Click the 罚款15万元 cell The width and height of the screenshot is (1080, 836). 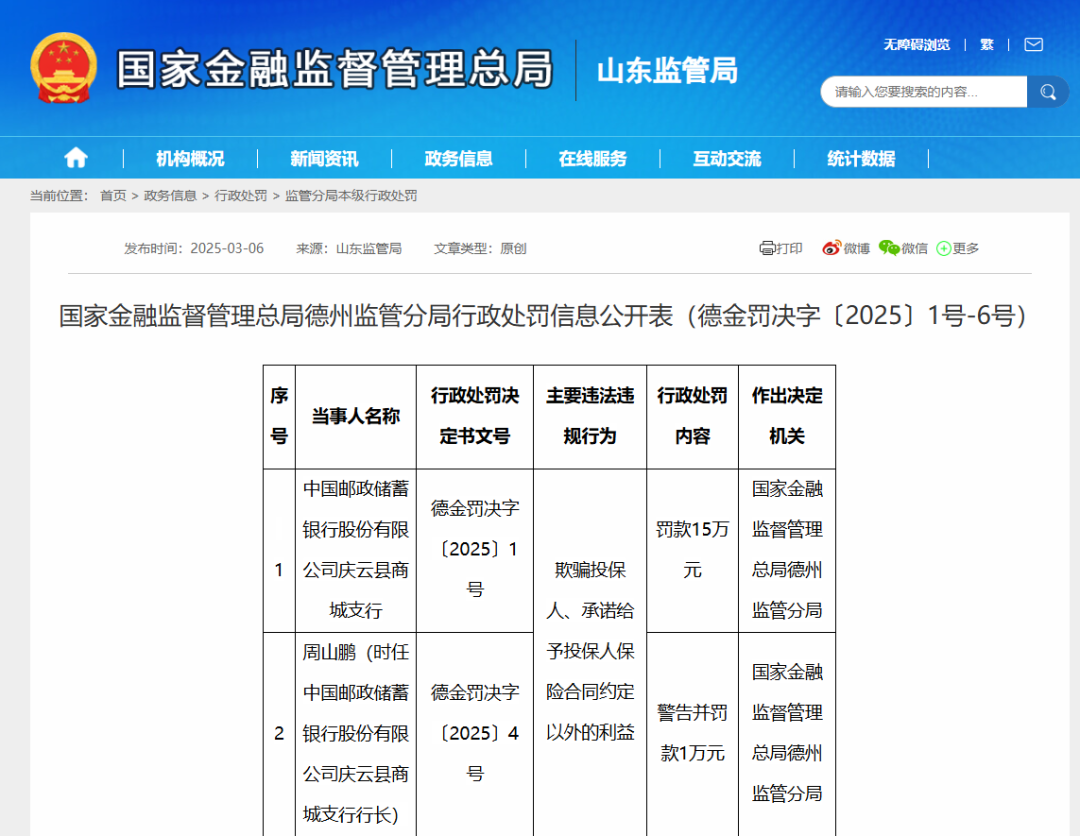pyautogui.click(x=692, y=550)
